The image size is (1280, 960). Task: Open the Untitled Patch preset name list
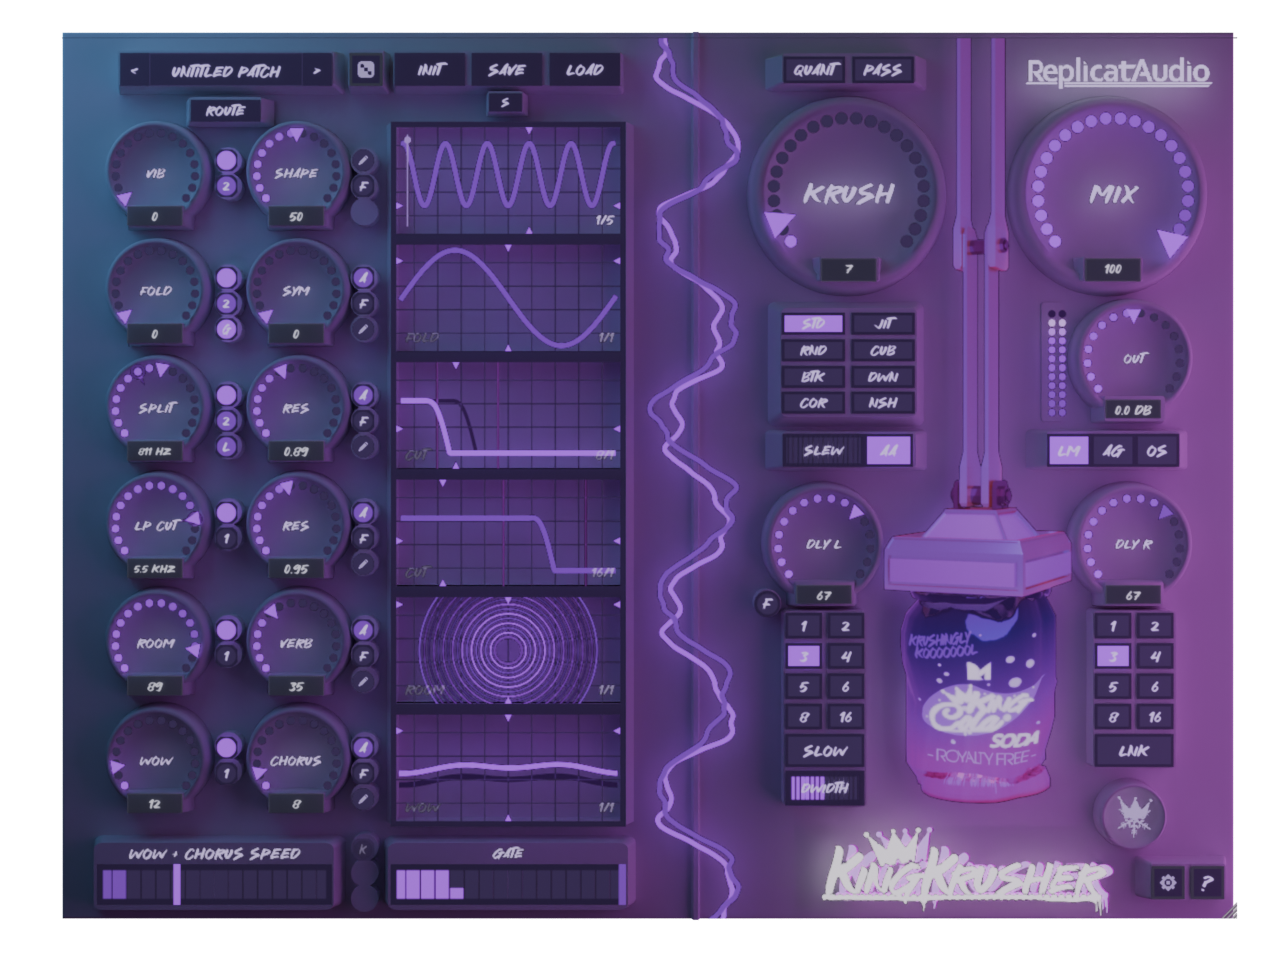225,71
